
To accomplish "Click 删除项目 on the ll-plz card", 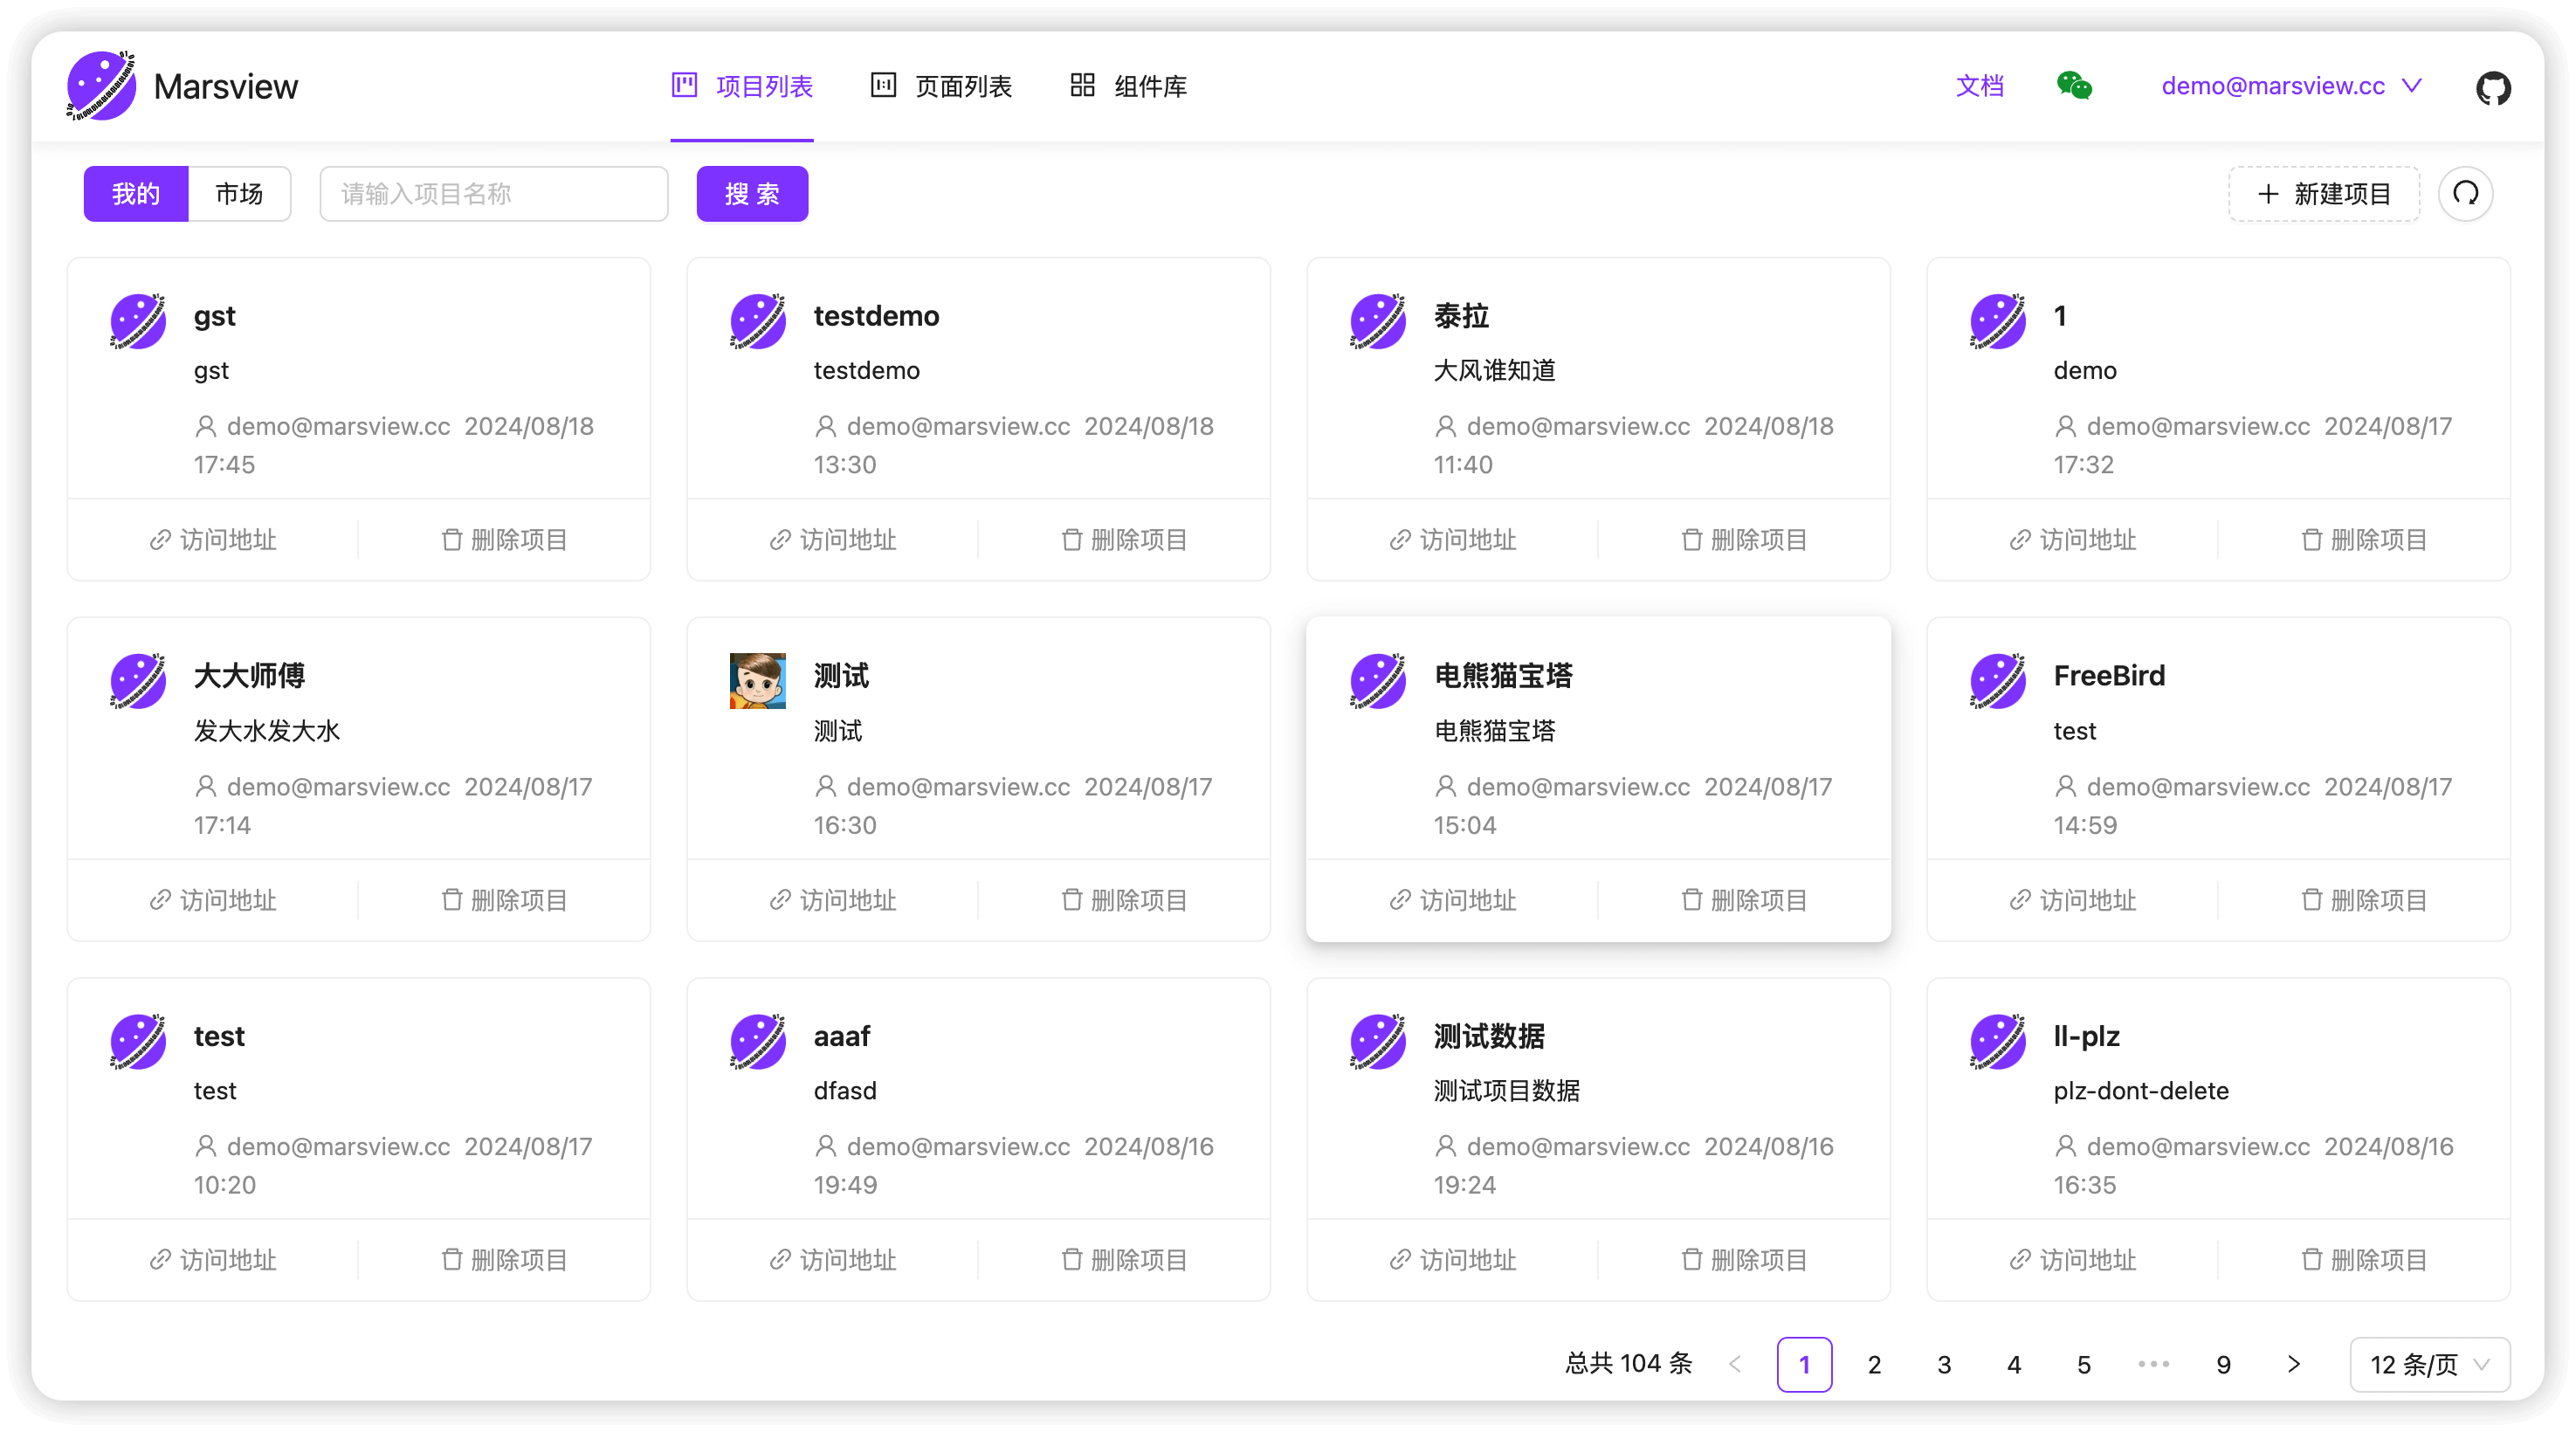I will [x=2364, y=1260].
